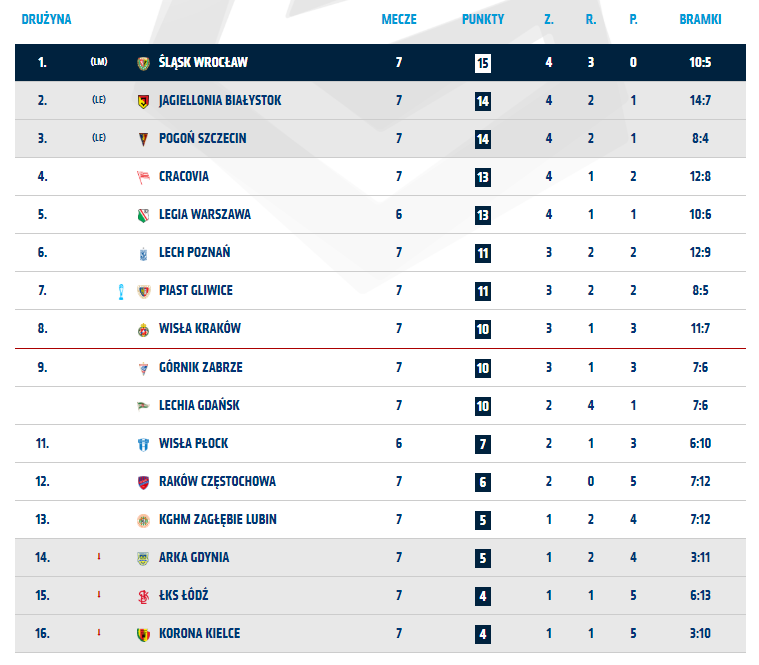
Task: Click the Śląsk Wrocław club crest
Action: pyautogui.click(x=143, y=63)
